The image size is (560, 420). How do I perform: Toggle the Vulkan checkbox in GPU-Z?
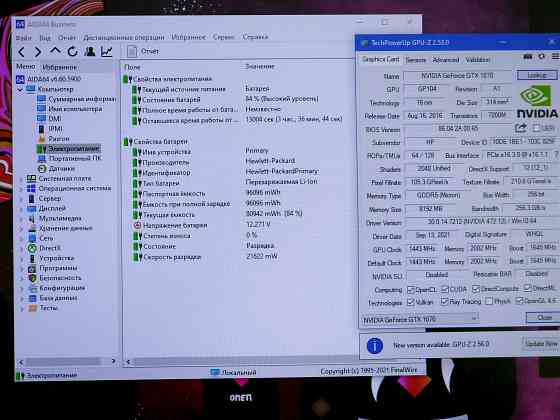click(x=411, y=302)
